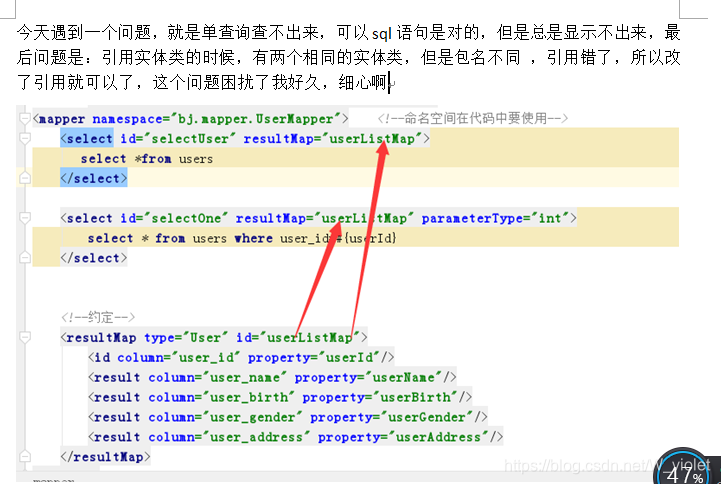
Task: Click id value "selectUser"
Action: click(190, 139)
